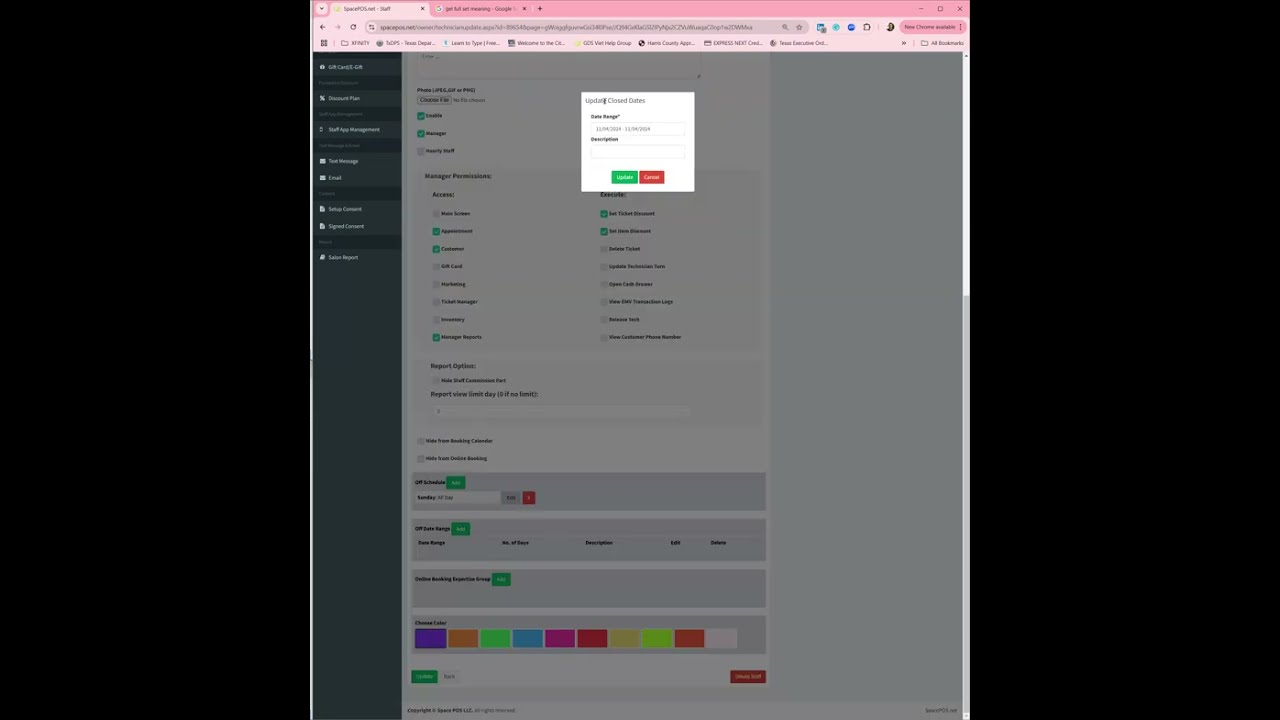Check Hide from Booking Calendar checkbox
Image resolution: width=1280 pixels, height=720 pixels.
(421, 441)
